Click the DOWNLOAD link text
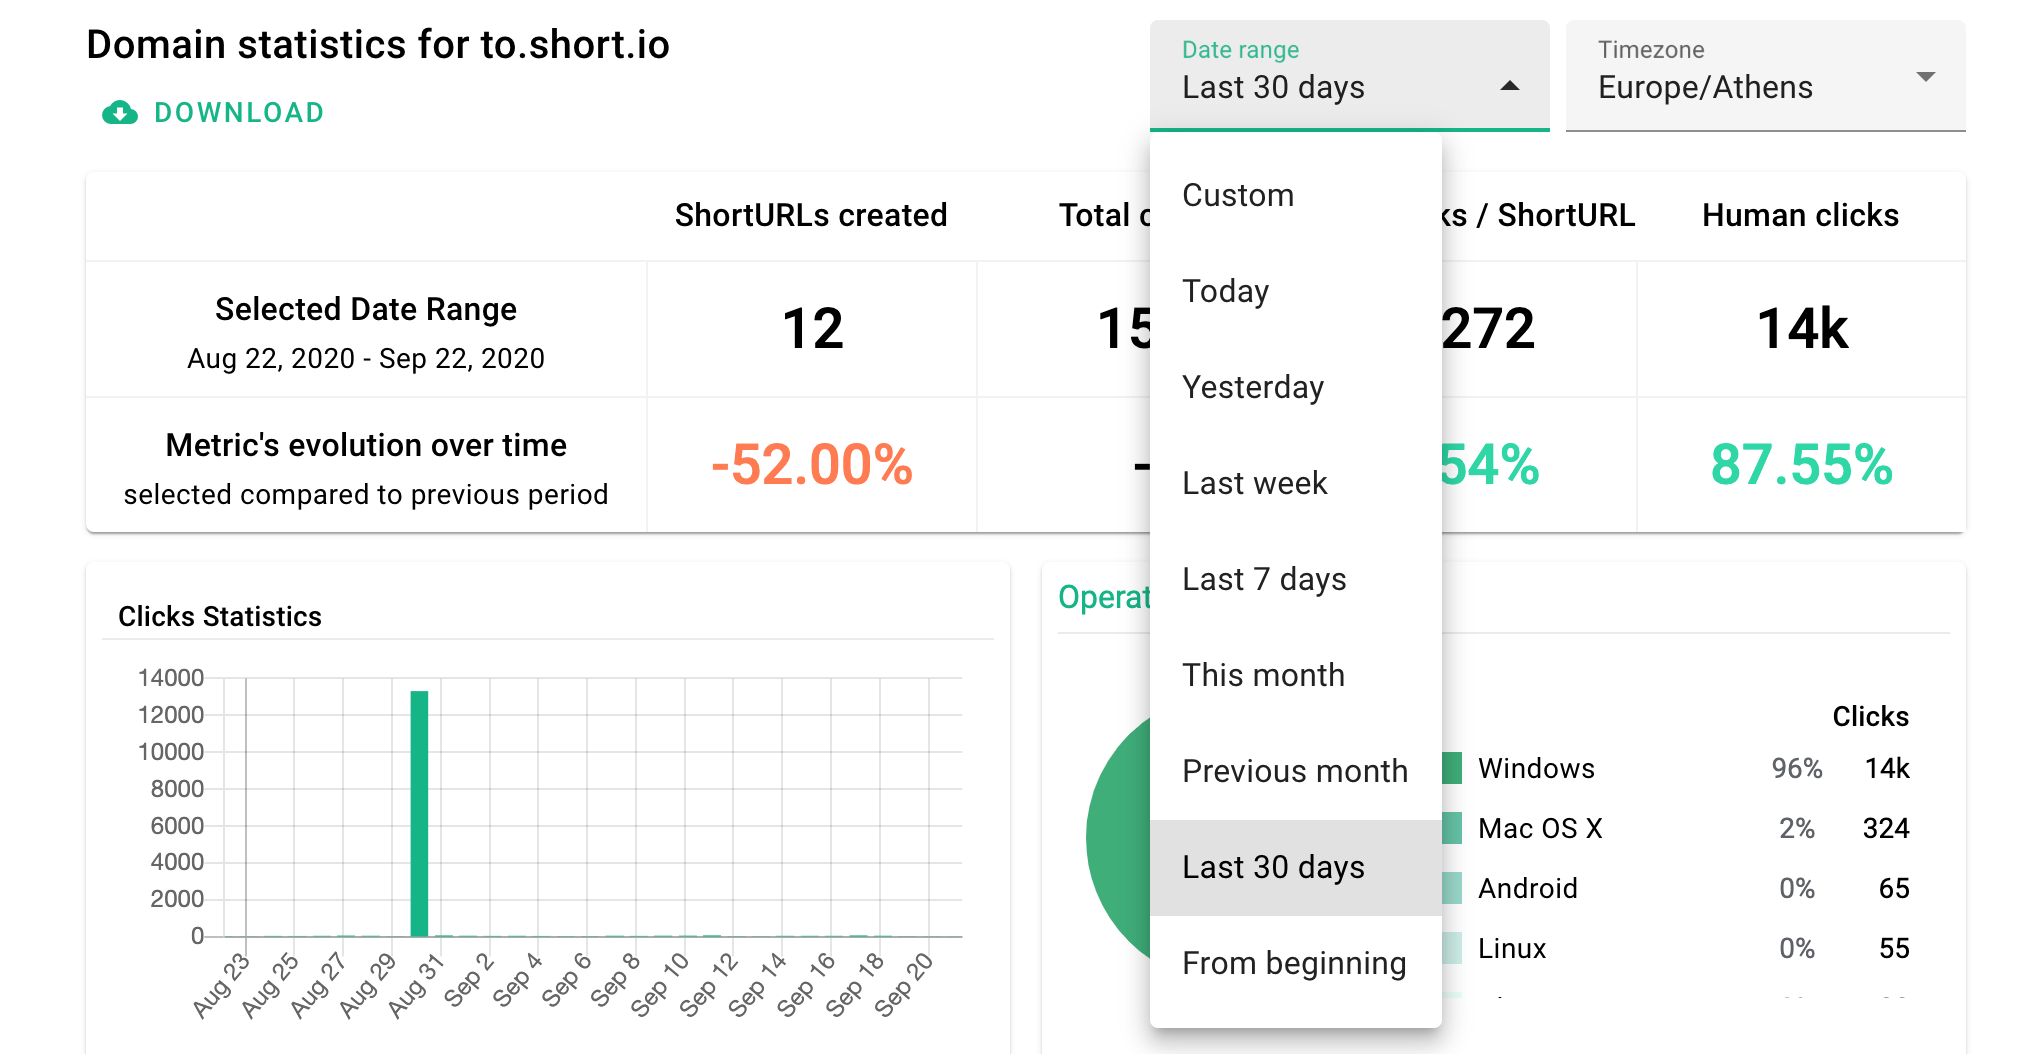This screenshot has width=2038, height=1054. 239,113
